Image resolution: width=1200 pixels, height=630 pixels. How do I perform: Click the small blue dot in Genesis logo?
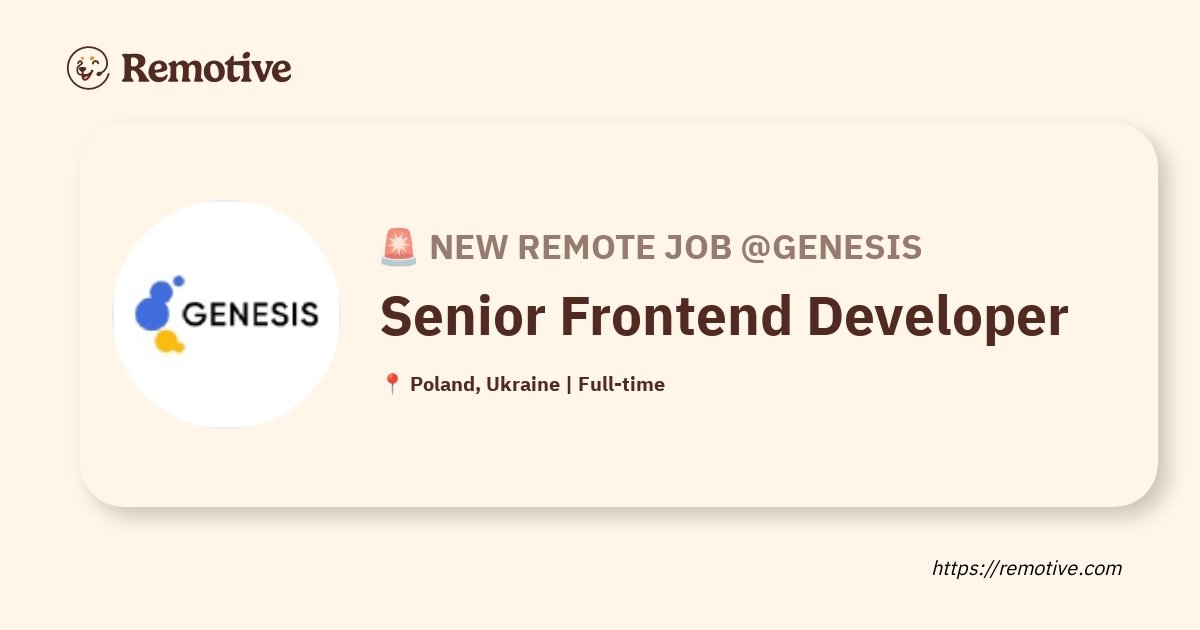178,282
